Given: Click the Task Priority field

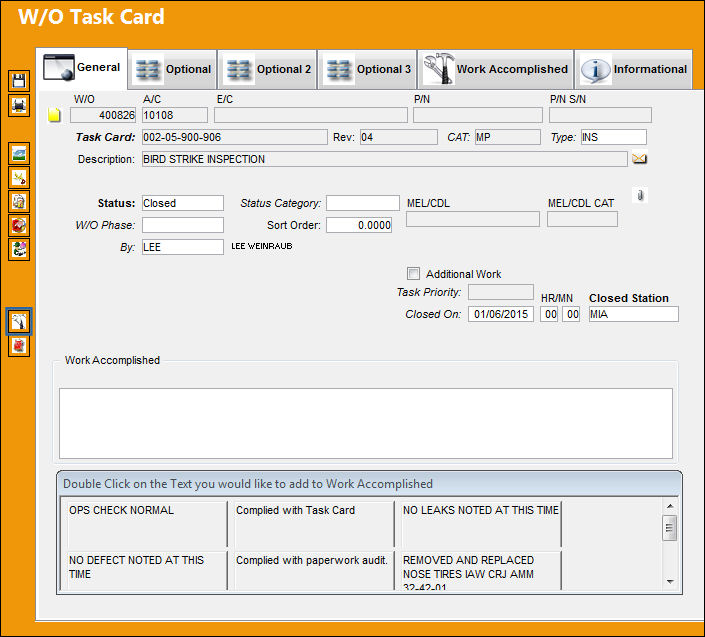Looking at the screenshot, I should point(501,292).
